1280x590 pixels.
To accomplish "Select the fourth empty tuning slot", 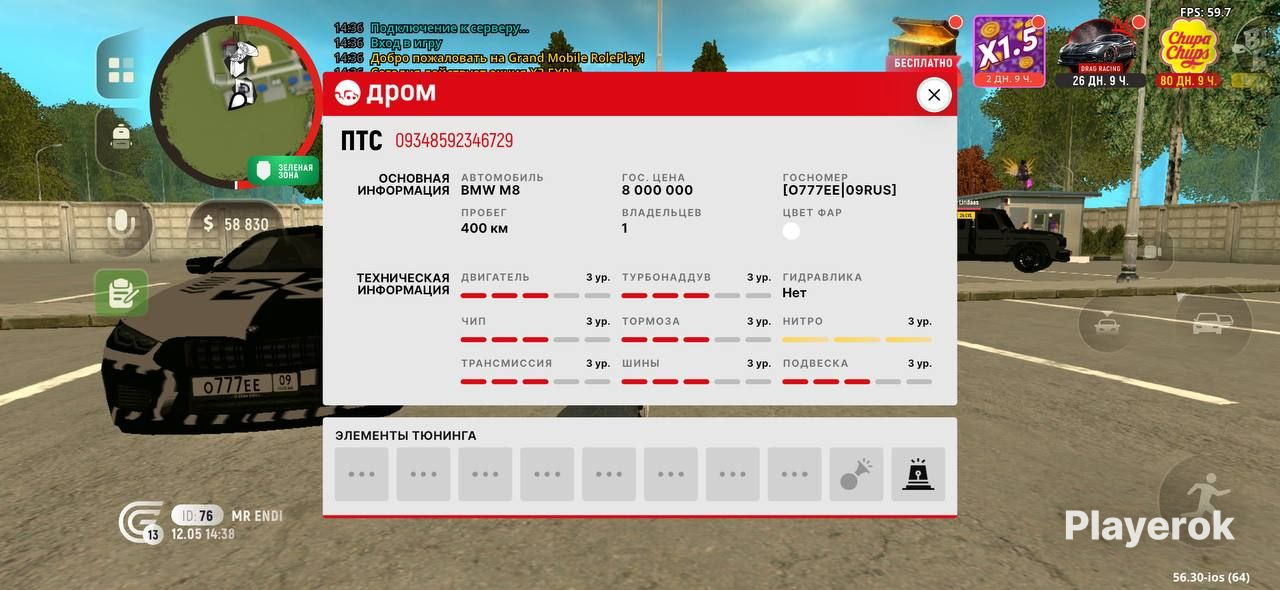I will 547,474.
